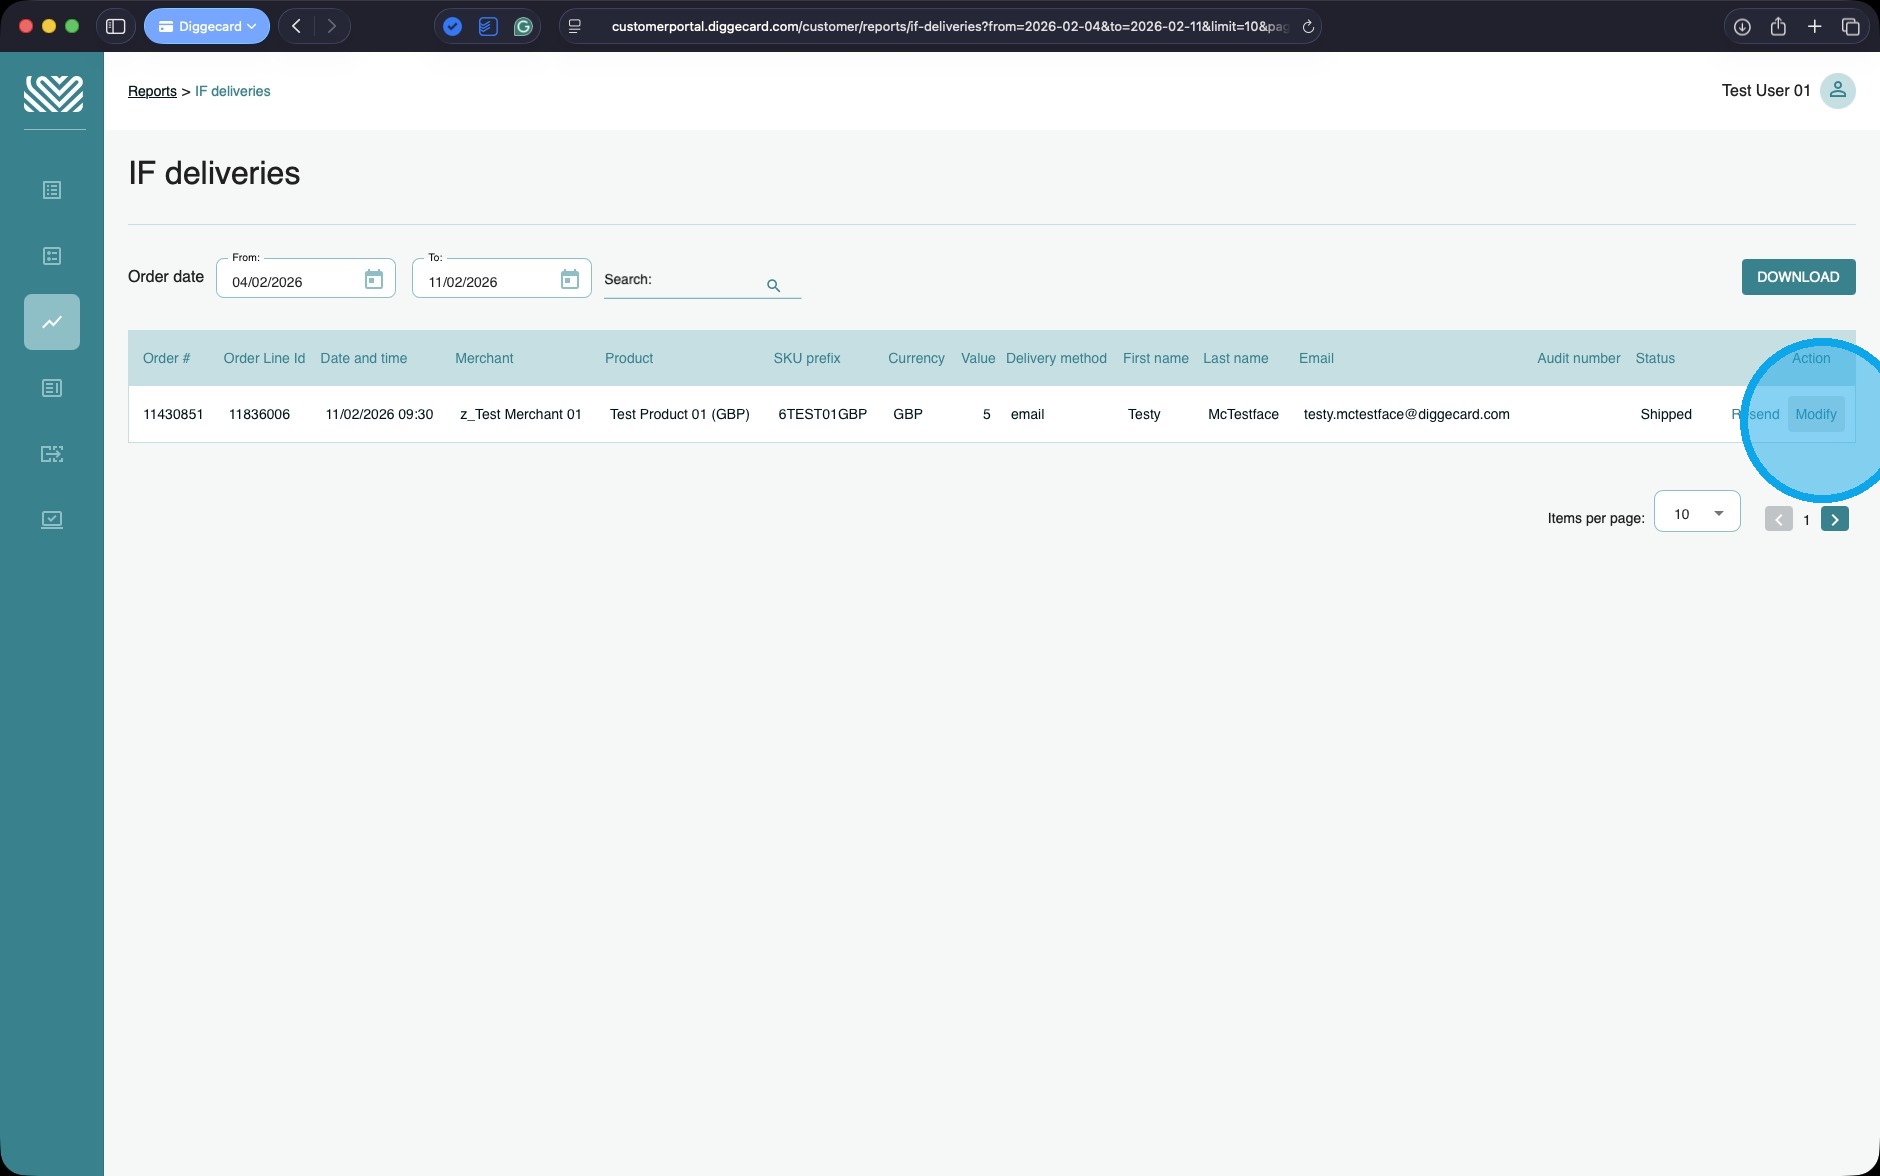Image resolution: width=1880 pixels, height=1176 pixels.
Task: Click the Value column header
Action: [x=978, y=358]
